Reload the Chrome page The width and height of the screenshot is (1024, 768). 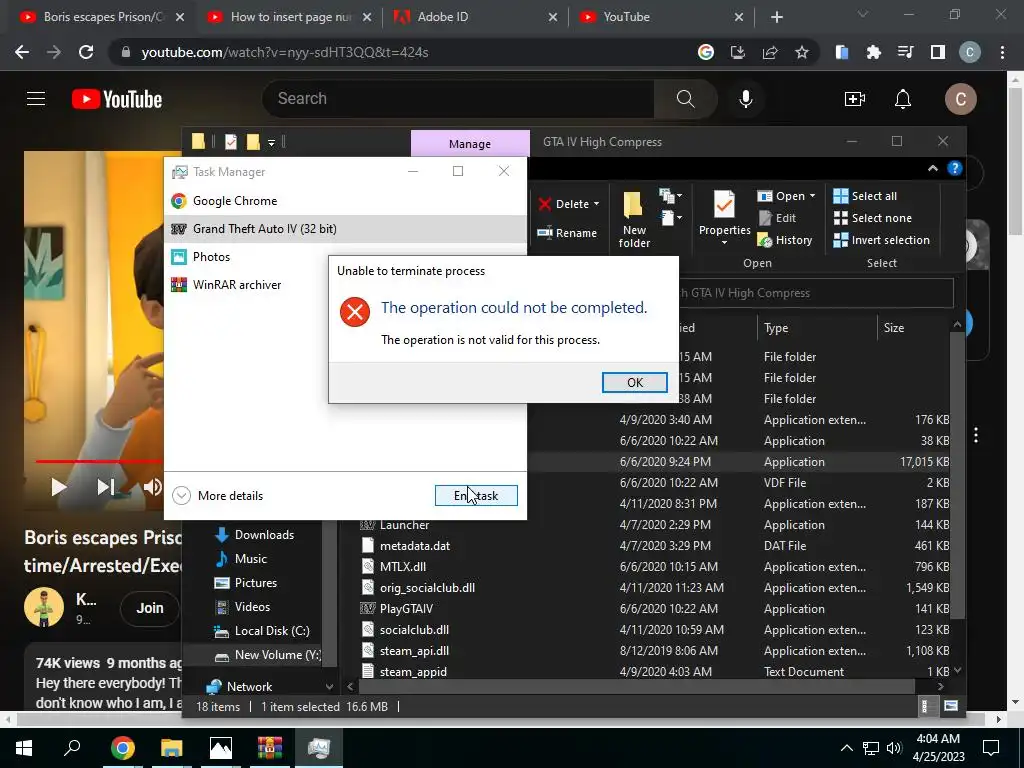[x=86, y=52]
